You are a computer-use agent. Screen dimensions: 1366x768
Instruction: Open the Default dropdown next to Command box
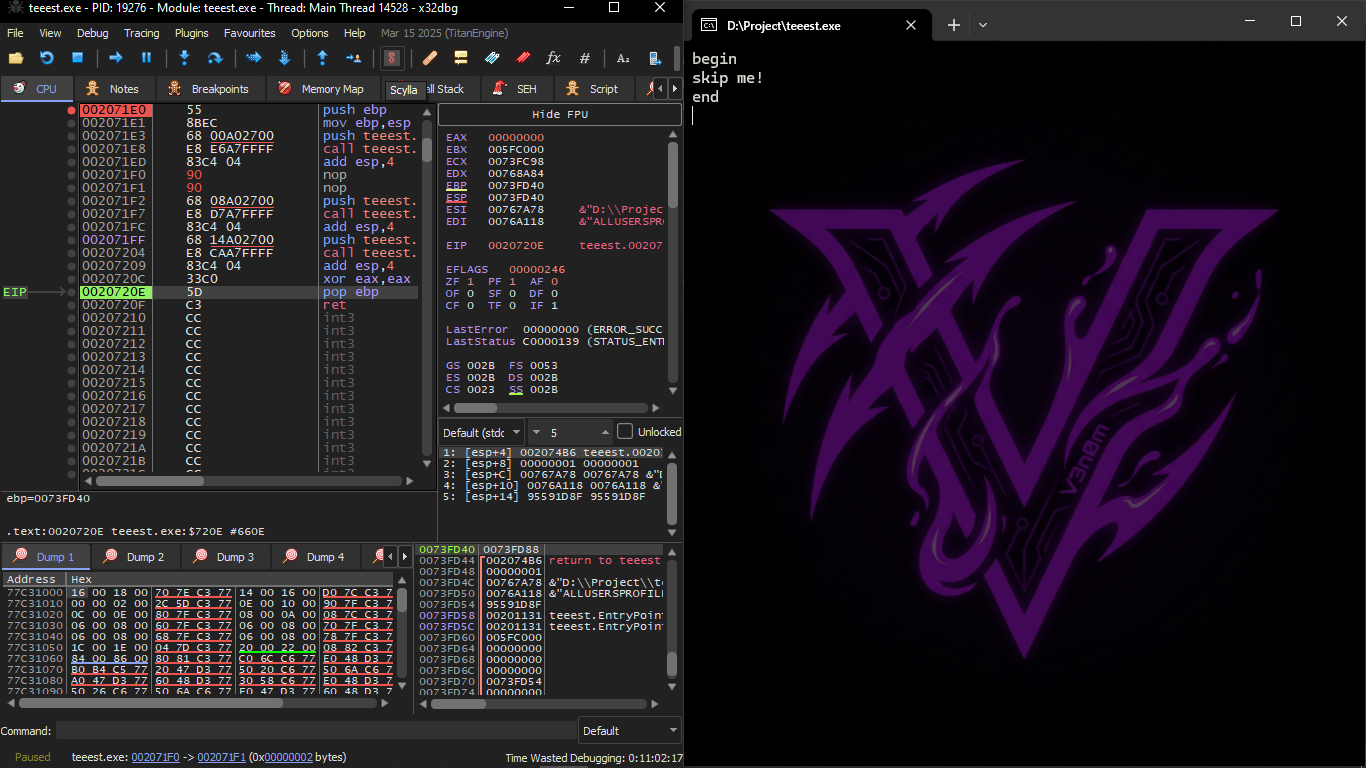click(629, 731)
